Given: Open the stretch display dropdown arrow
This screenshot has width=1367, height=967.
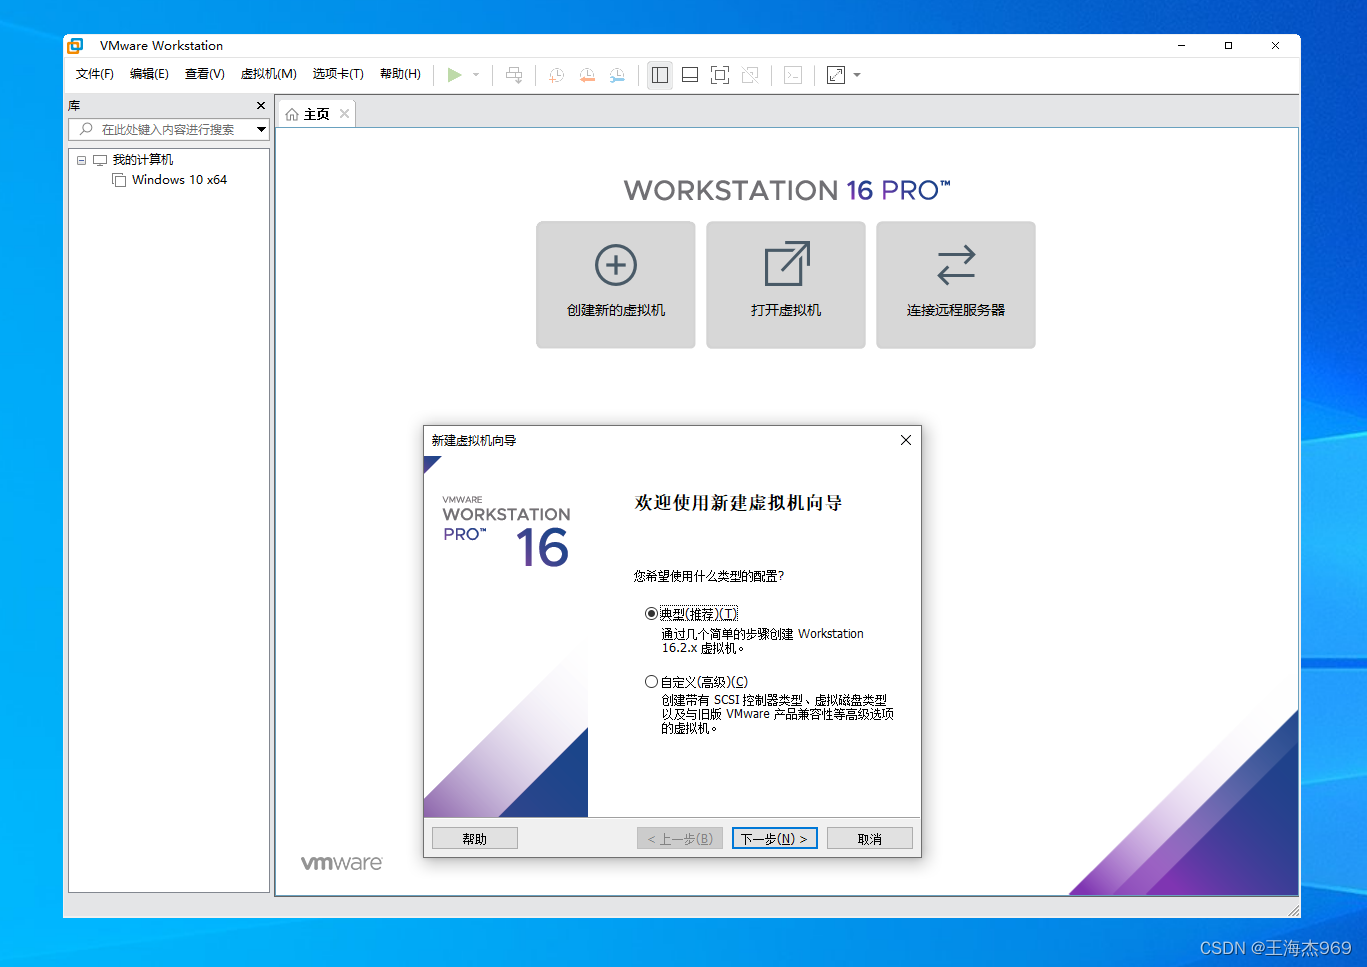Looking at the screenshot, I should click(x=857, y=75).
